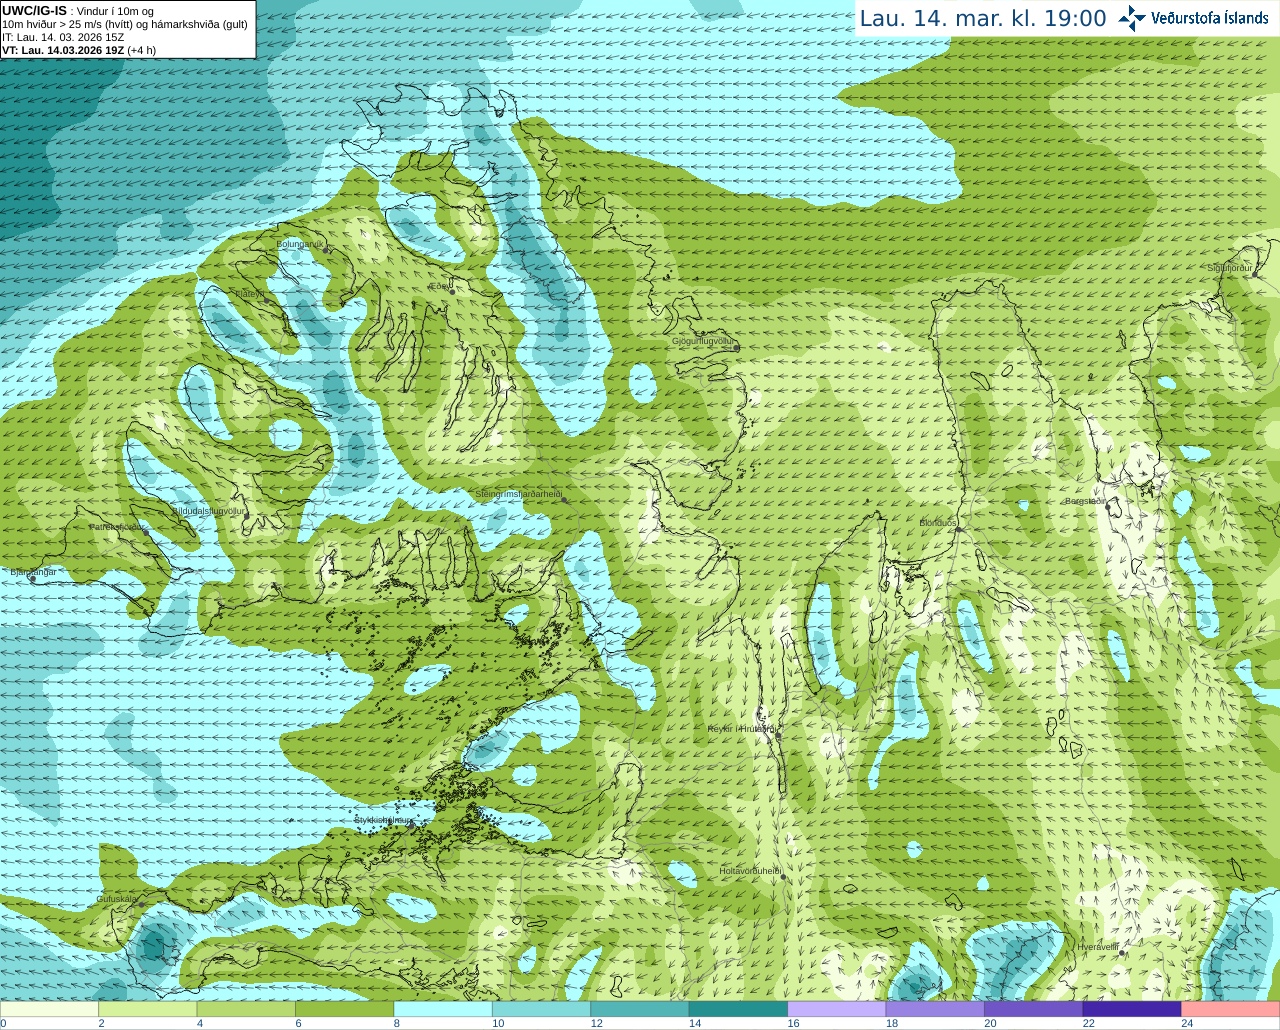Viewport: 1280px width, 1030px height.
Task: Click the 'Veðurstofa Íslands' wordmark text
Action: tap(1210, 18)
